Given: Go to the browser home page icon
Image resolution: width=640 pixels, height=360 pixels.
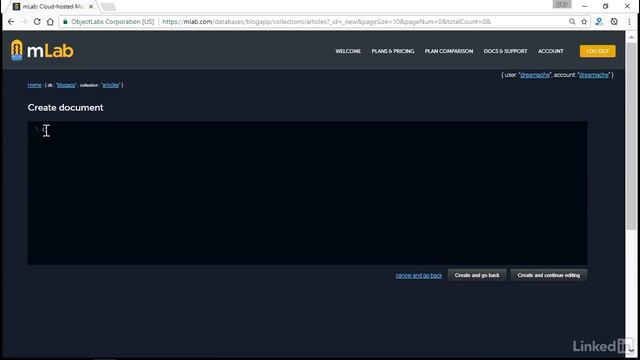Looking at the screenshot, I should pyautogui.click(x=50, y=22).
